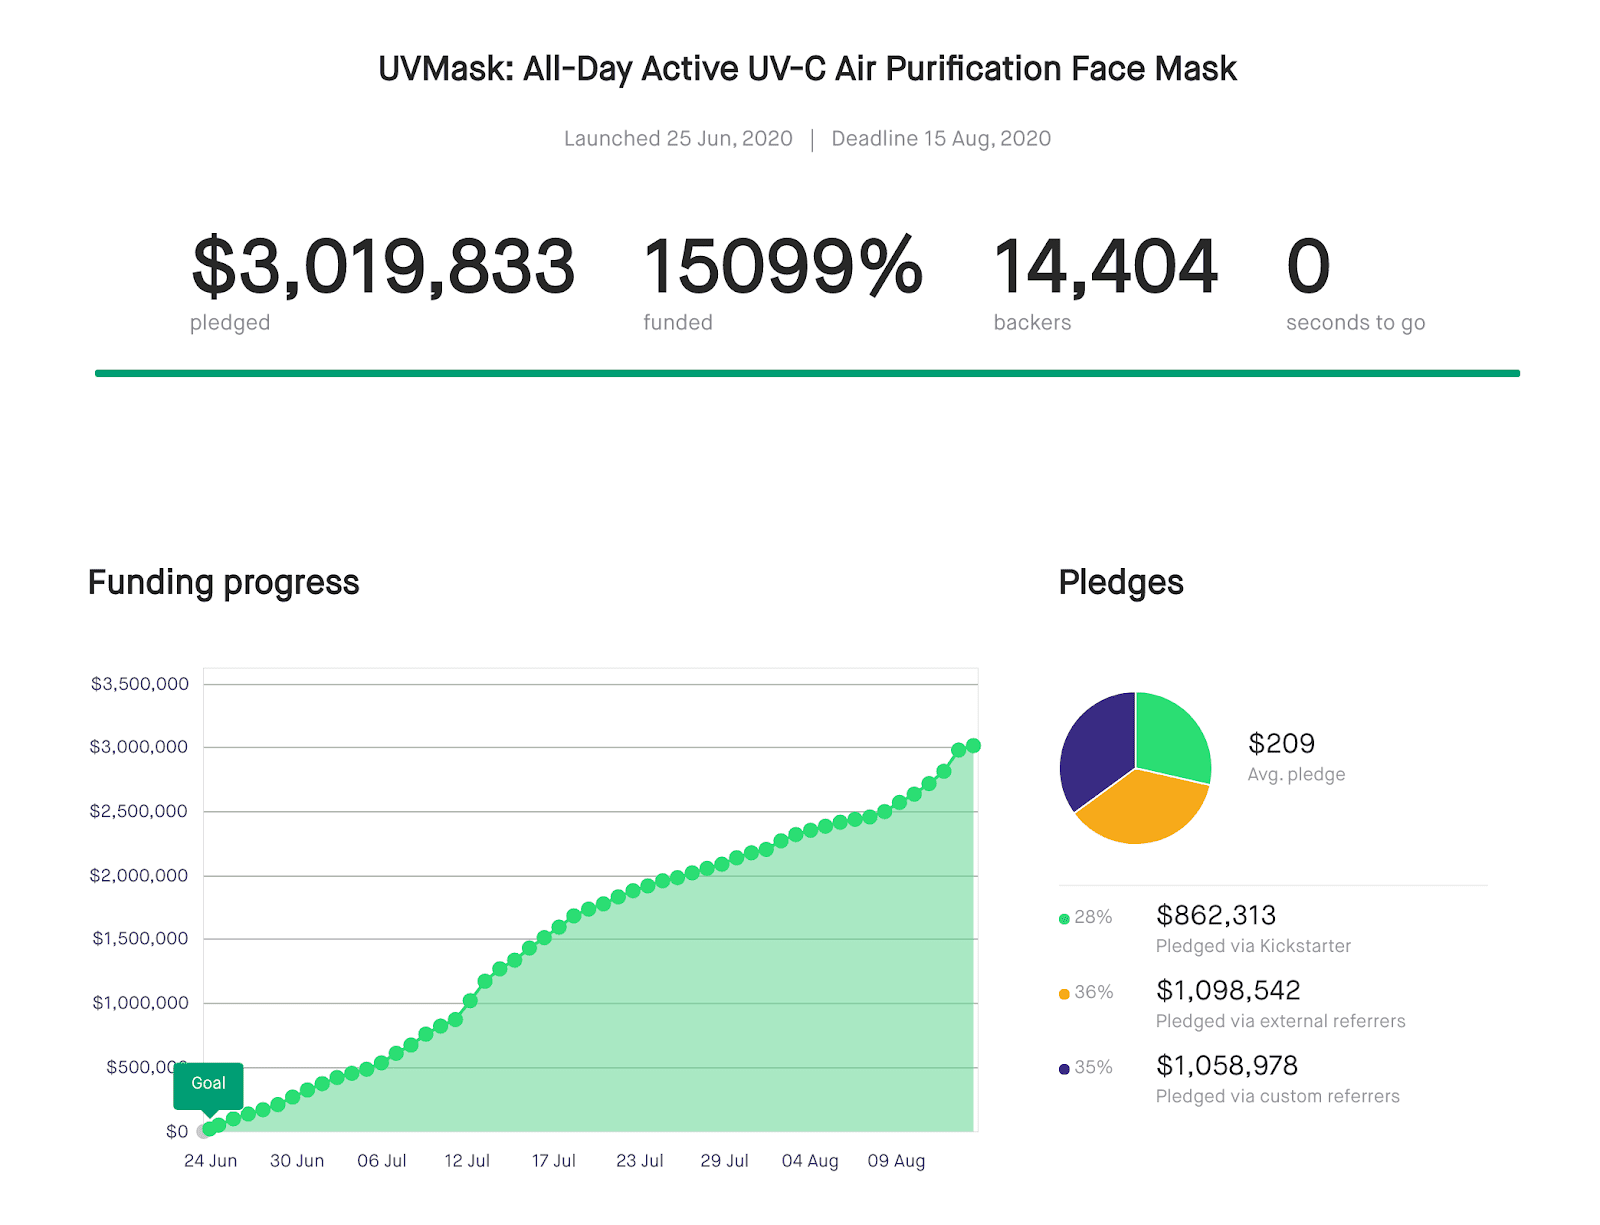Click the 04 Aug x-axis label
The width and height of the screenshot is (1600, 1225).
810,1161
